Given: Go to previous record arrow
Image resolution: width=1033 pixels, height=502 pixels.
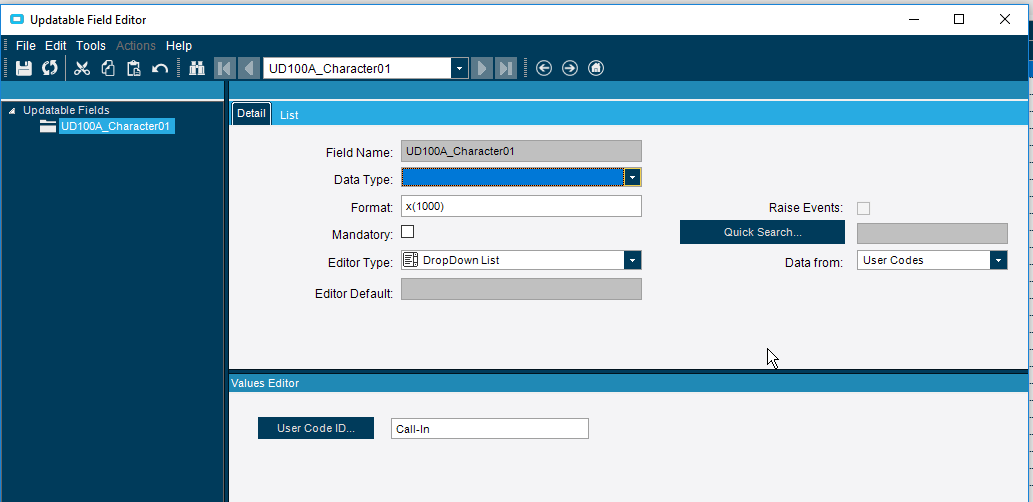Looking at the screenshot, I should [x=249, y=68].
